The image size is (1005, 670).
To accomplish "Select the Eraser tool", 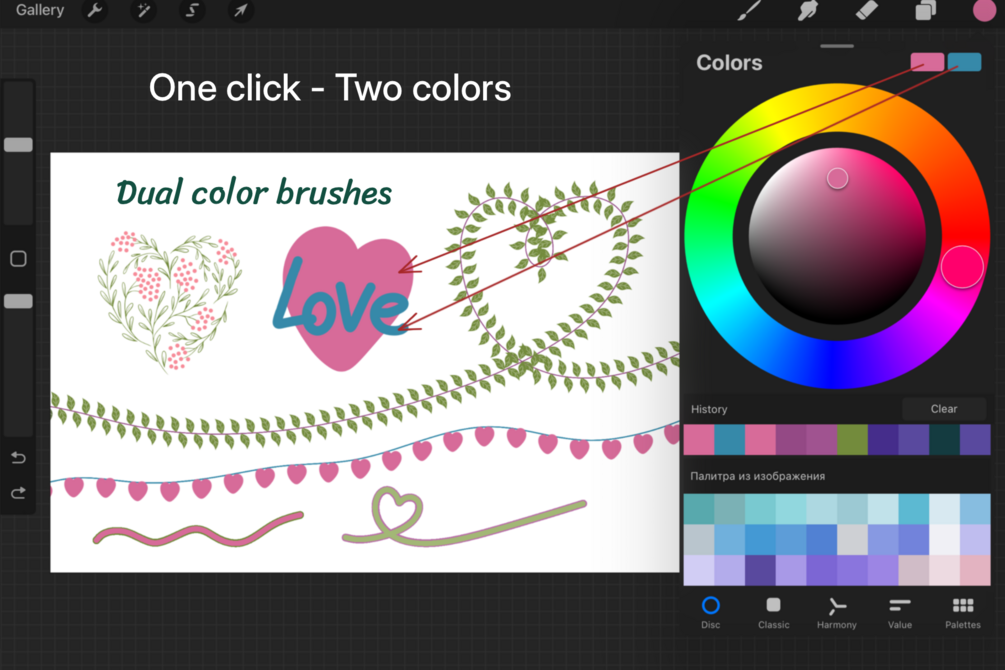I will (x=867, y=10).
